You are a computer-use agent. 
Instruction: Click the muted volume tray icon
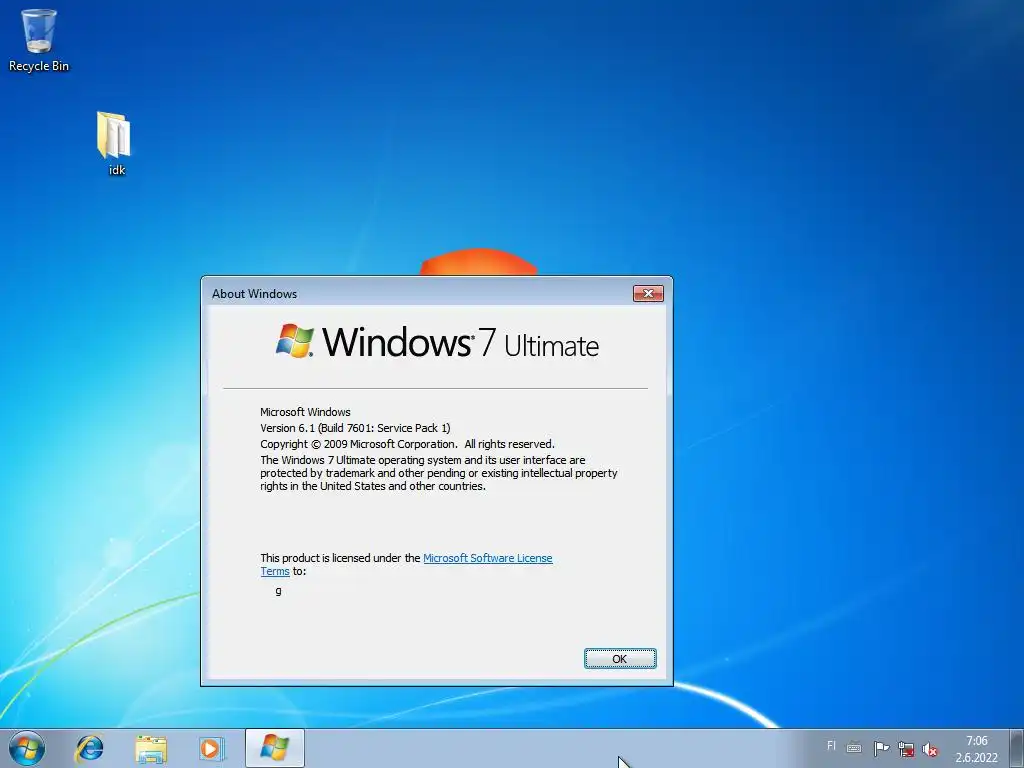930,749
